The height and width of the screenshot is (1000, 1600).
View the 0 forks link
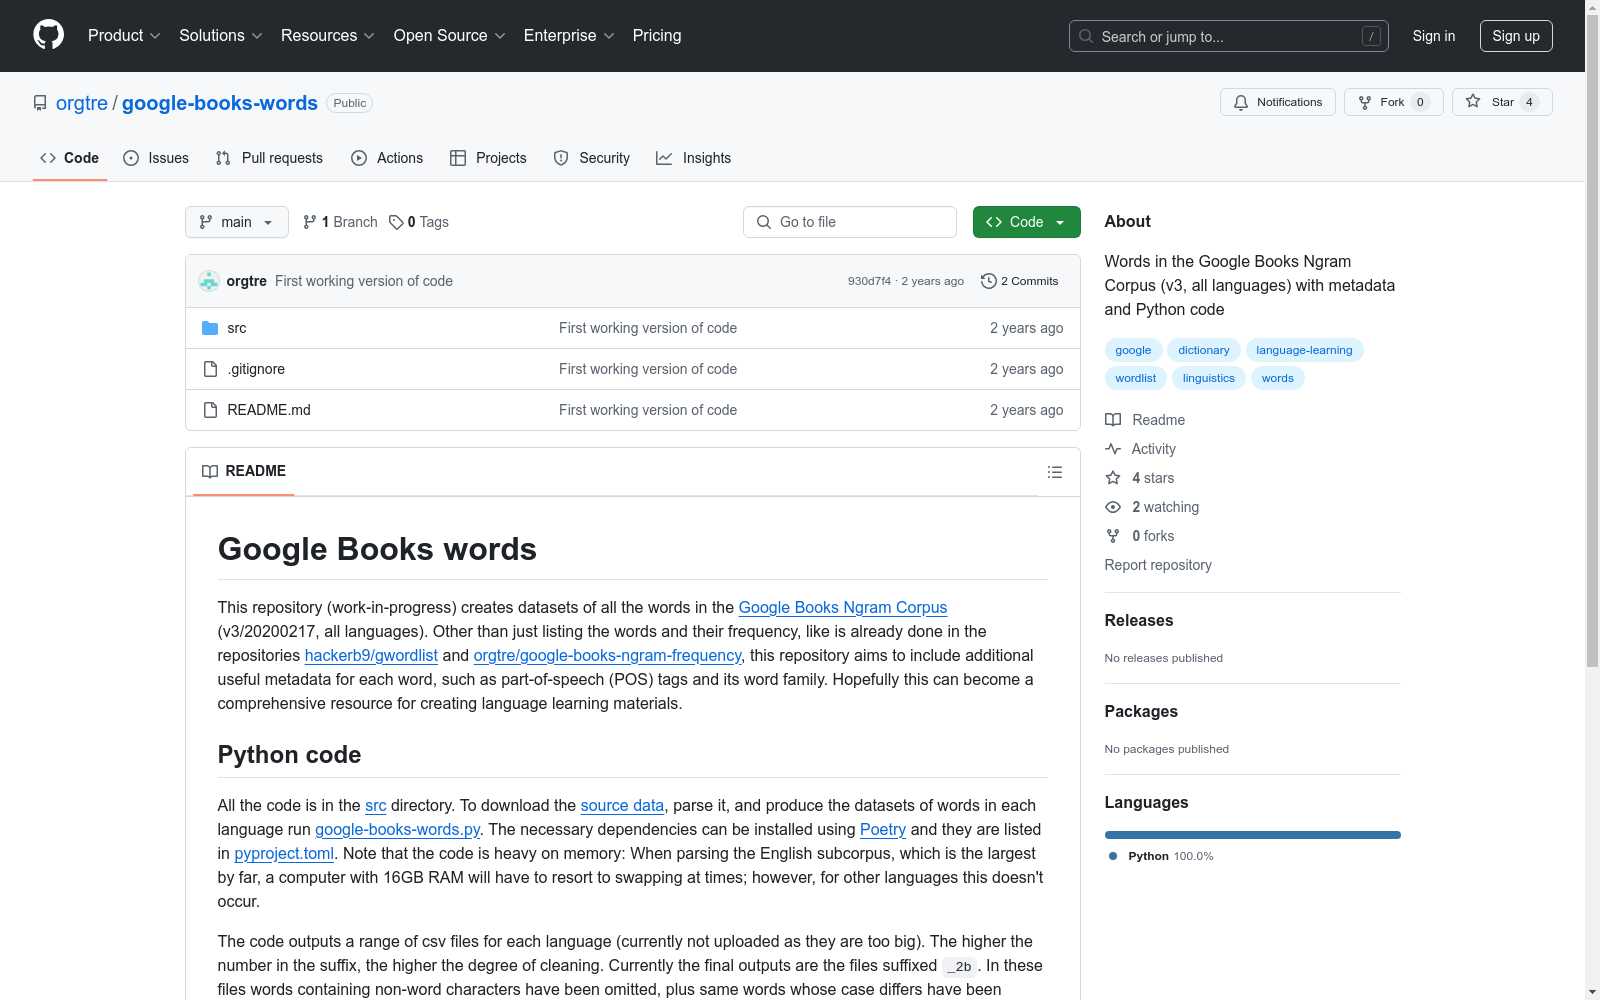[x=1140, y=536]
